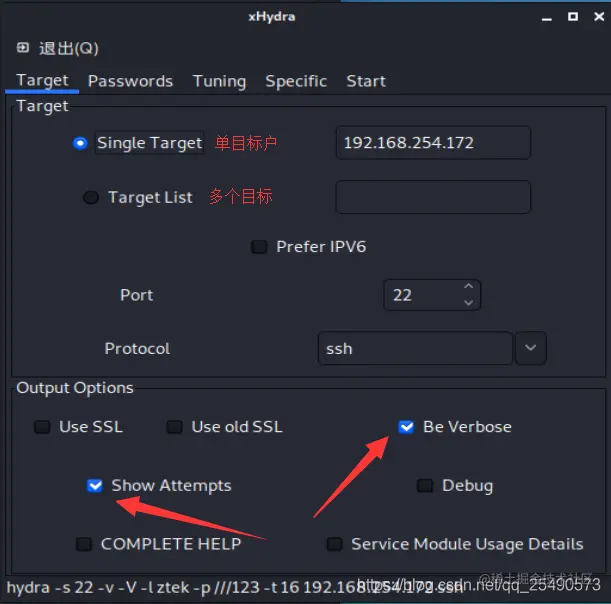The image size is (611, 604).
Task: Maximize the xHydra window
Action: point(573,16)
